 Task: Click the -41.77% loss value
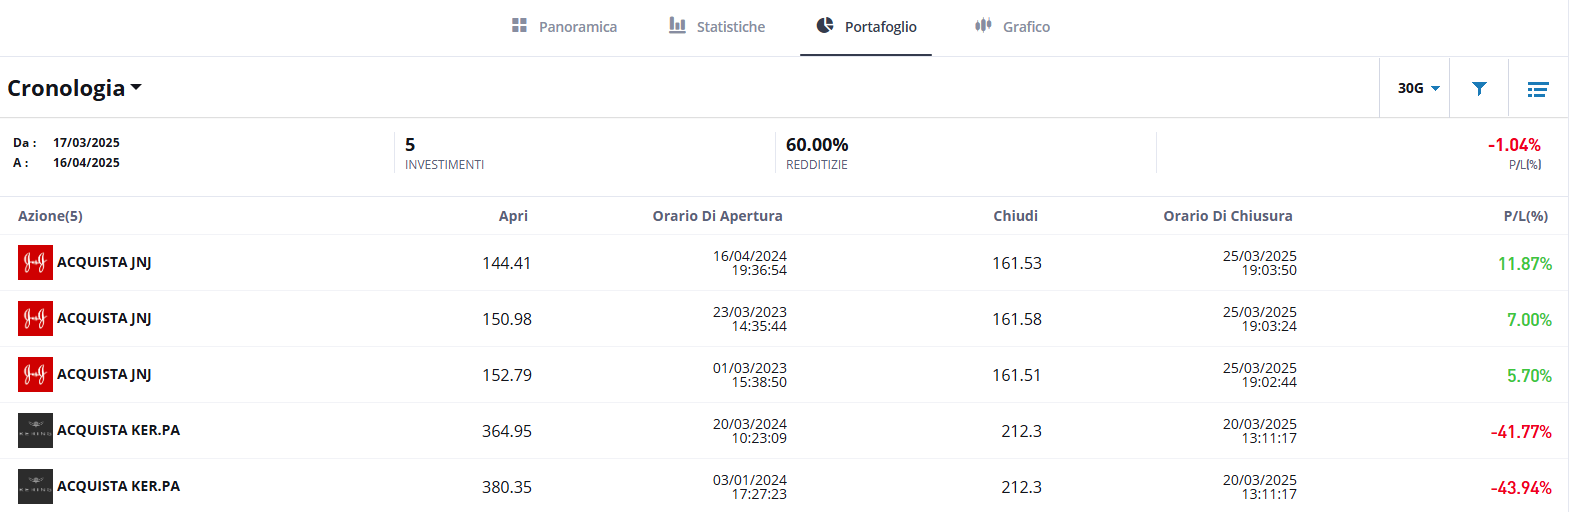pyautogui.click(x=1521, y=432)
